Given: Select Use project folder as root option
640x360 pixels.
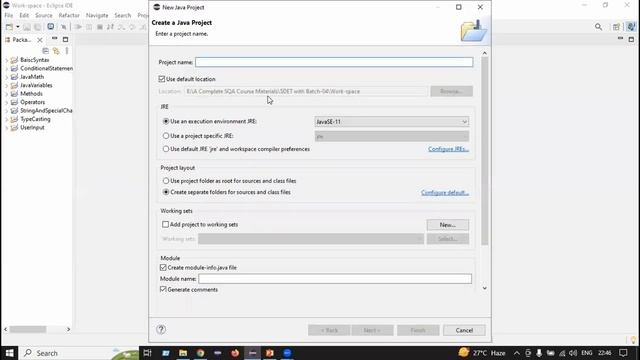Looking at the screenshot, I should [166, 180].
